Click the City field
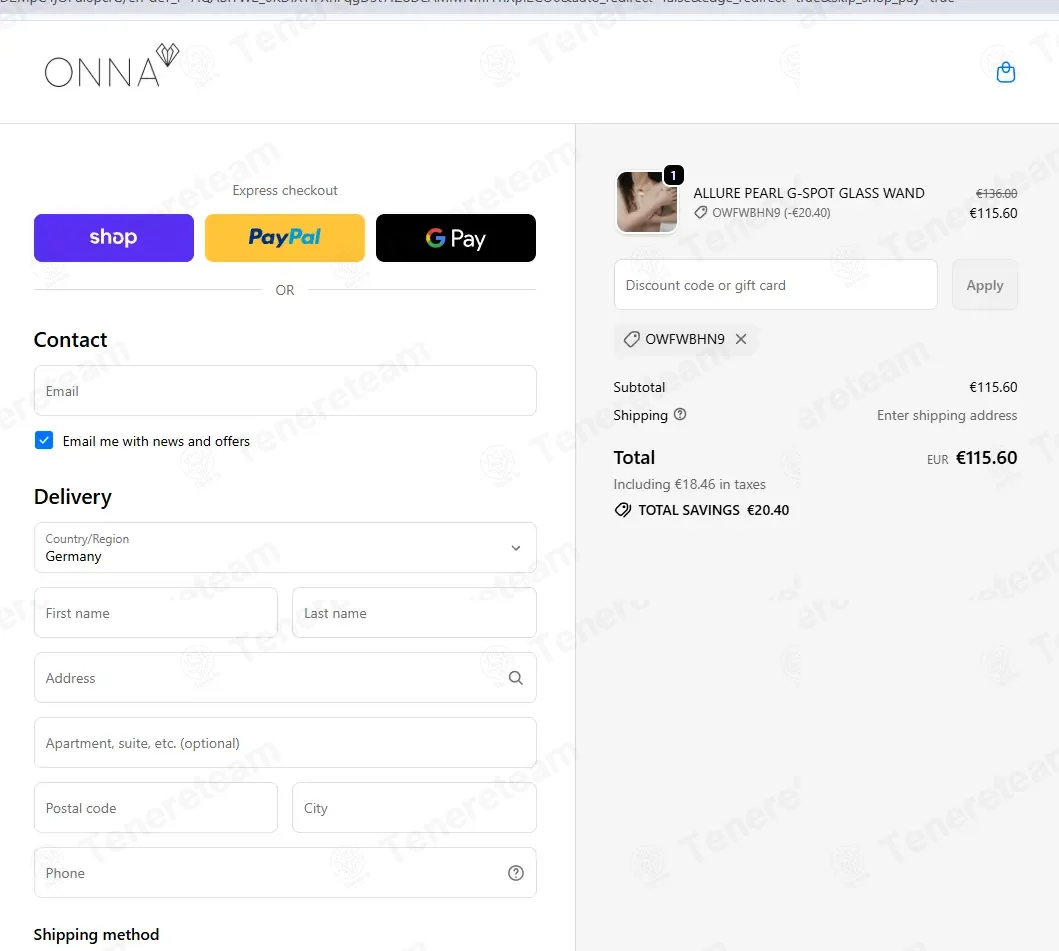Screen dimensions: 1059x951 pos(414,808)
